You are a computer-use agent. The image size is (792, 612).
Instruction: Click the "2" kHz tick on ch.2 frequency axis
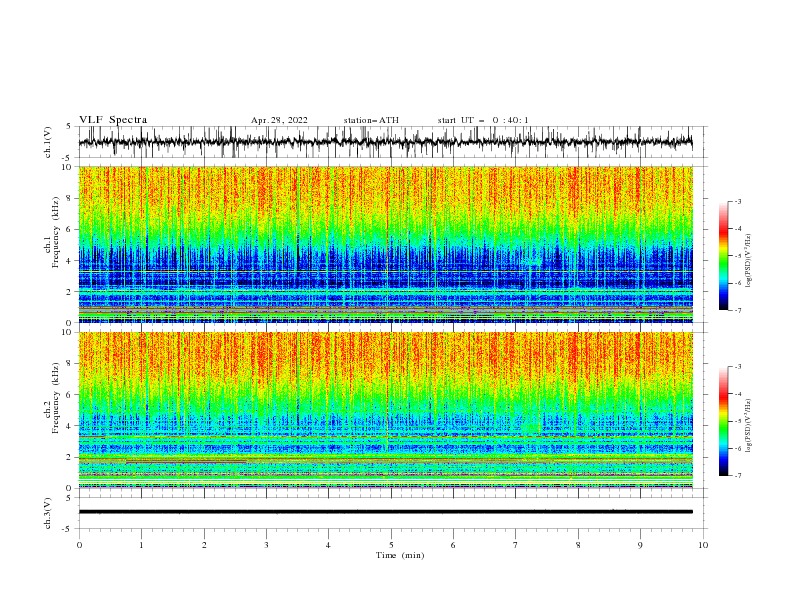tap(71, 457)
